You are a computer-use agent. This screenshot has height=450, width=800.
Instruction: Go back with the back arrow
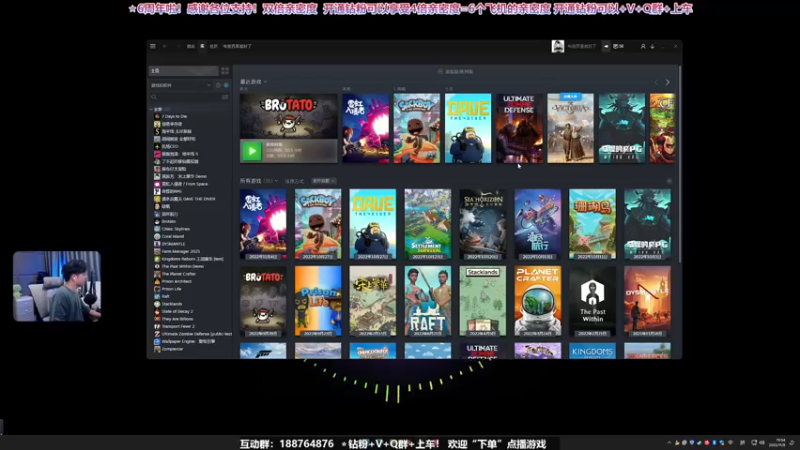click(x=165, y=46)
